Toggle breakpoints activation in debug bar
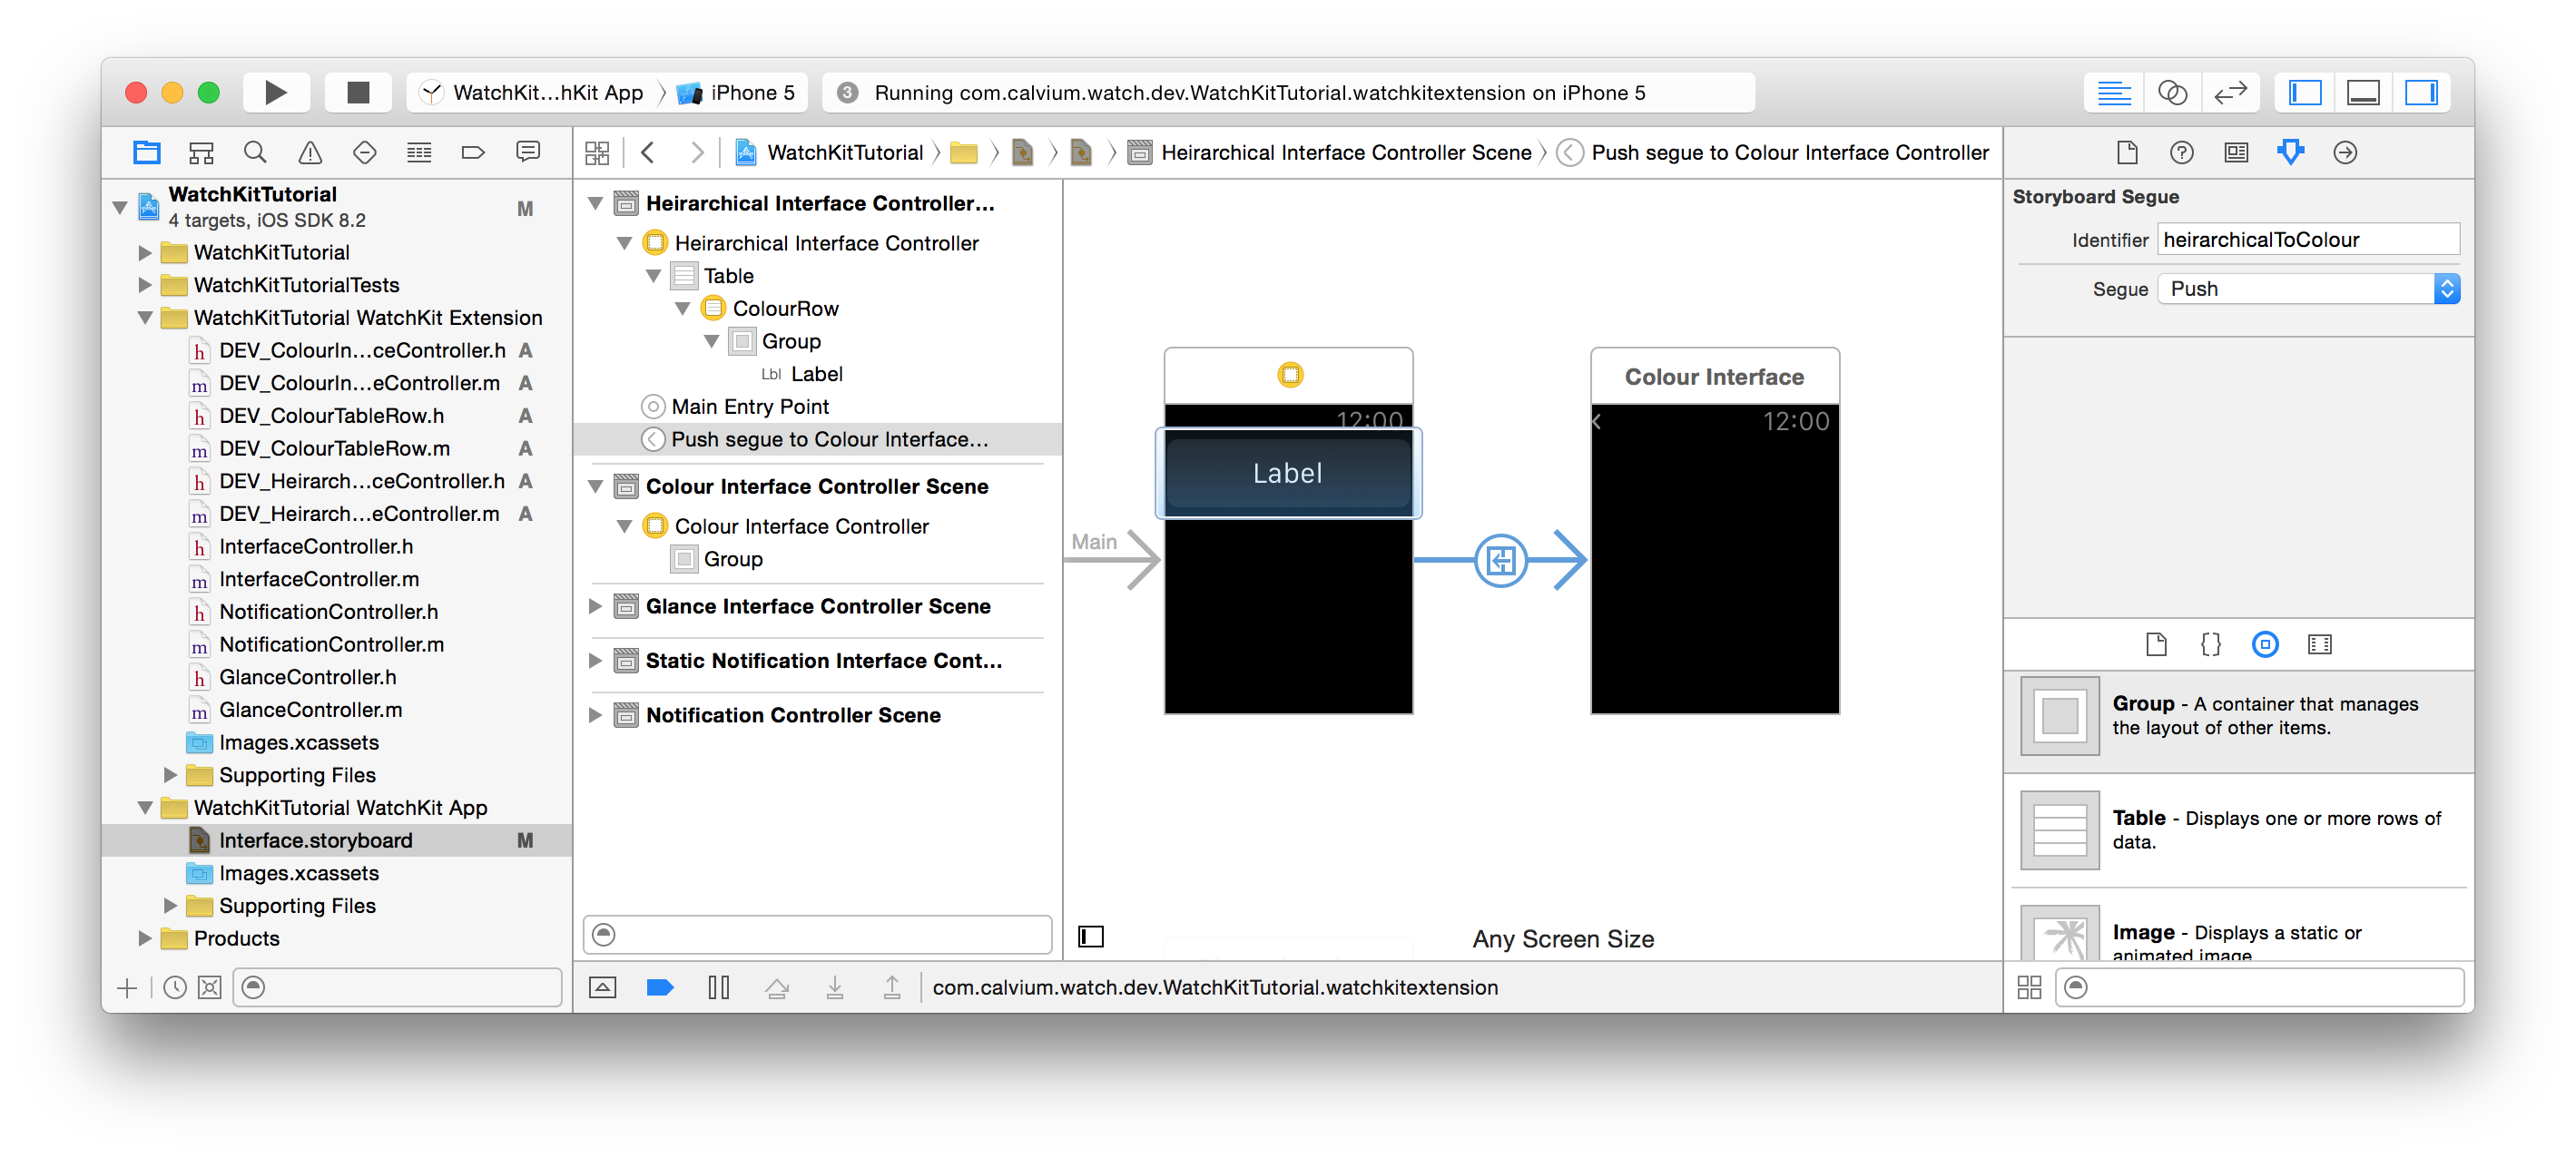 click(x=660, y=988)
